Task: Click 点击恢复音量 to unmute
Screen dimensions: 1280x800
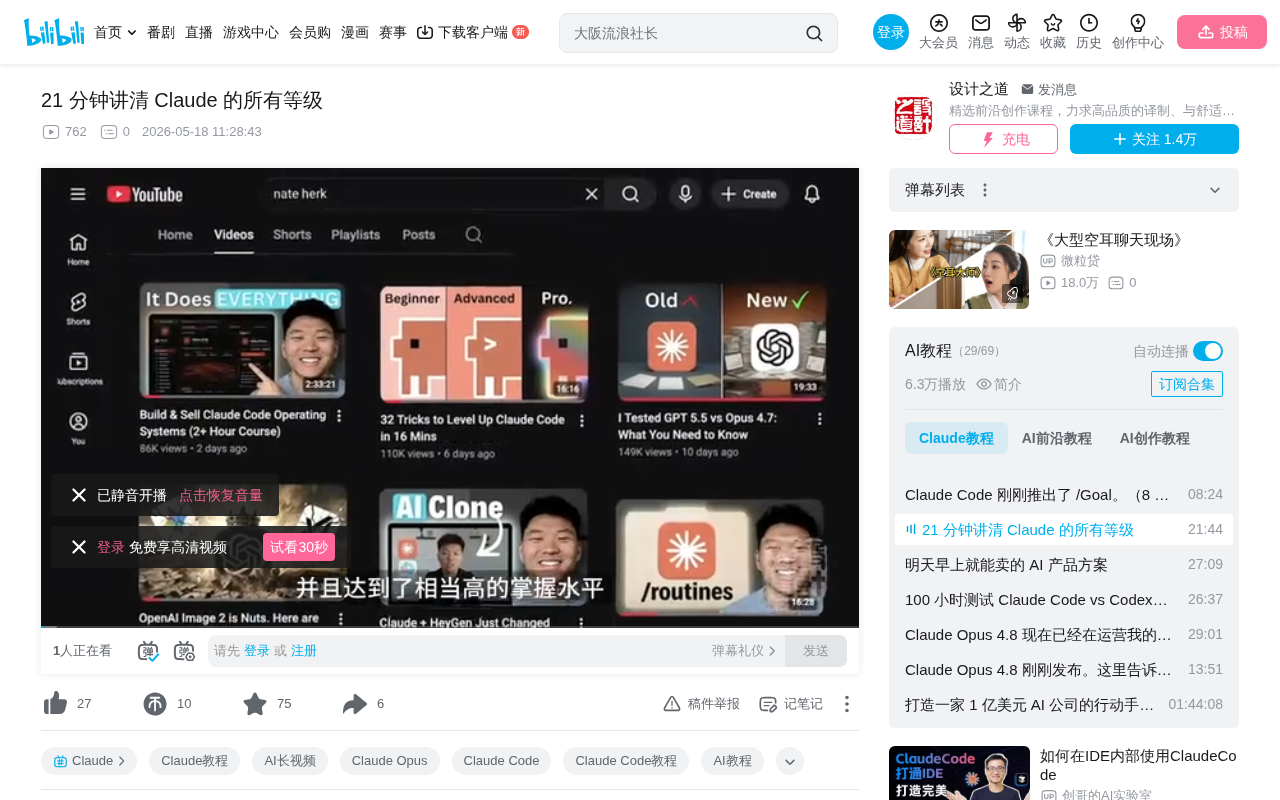Action: tap(221, 495)
